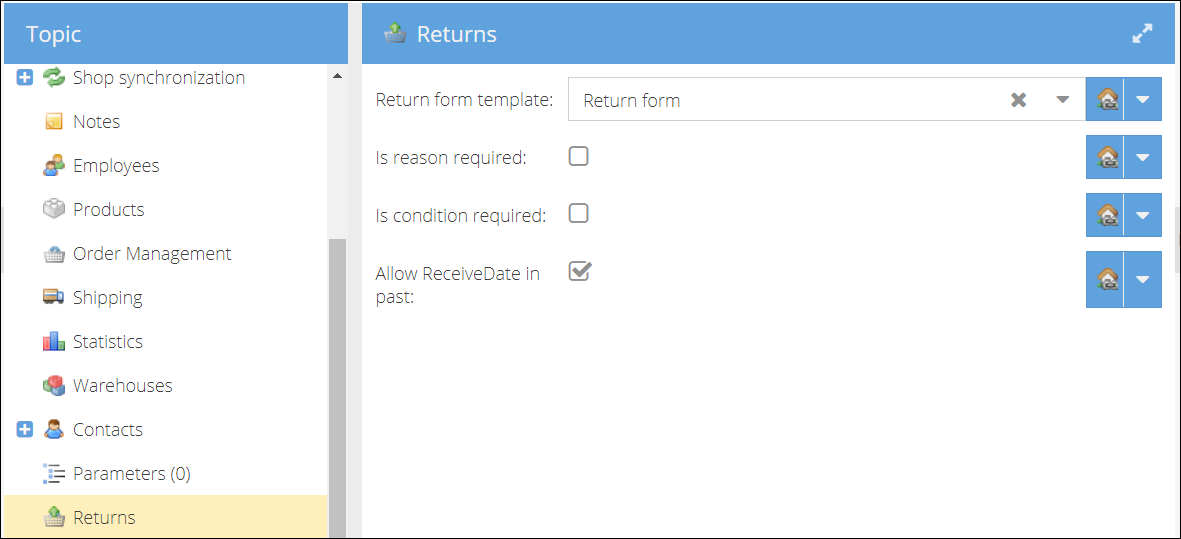The width and height of the screenshot is (1181, 539).
Task: Expand the Shop synchronization tree node
Action: tap(25, 78)
